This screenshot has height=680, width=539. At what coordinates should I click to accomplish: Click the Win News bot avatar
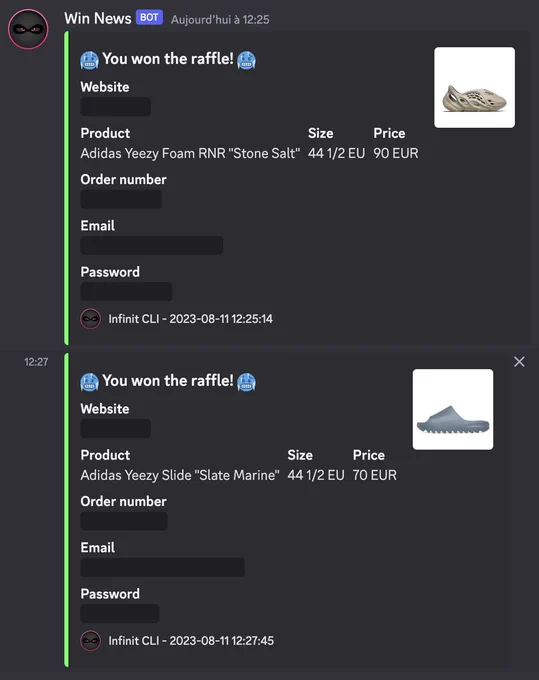pyautogui.click(x=28, y=29)
